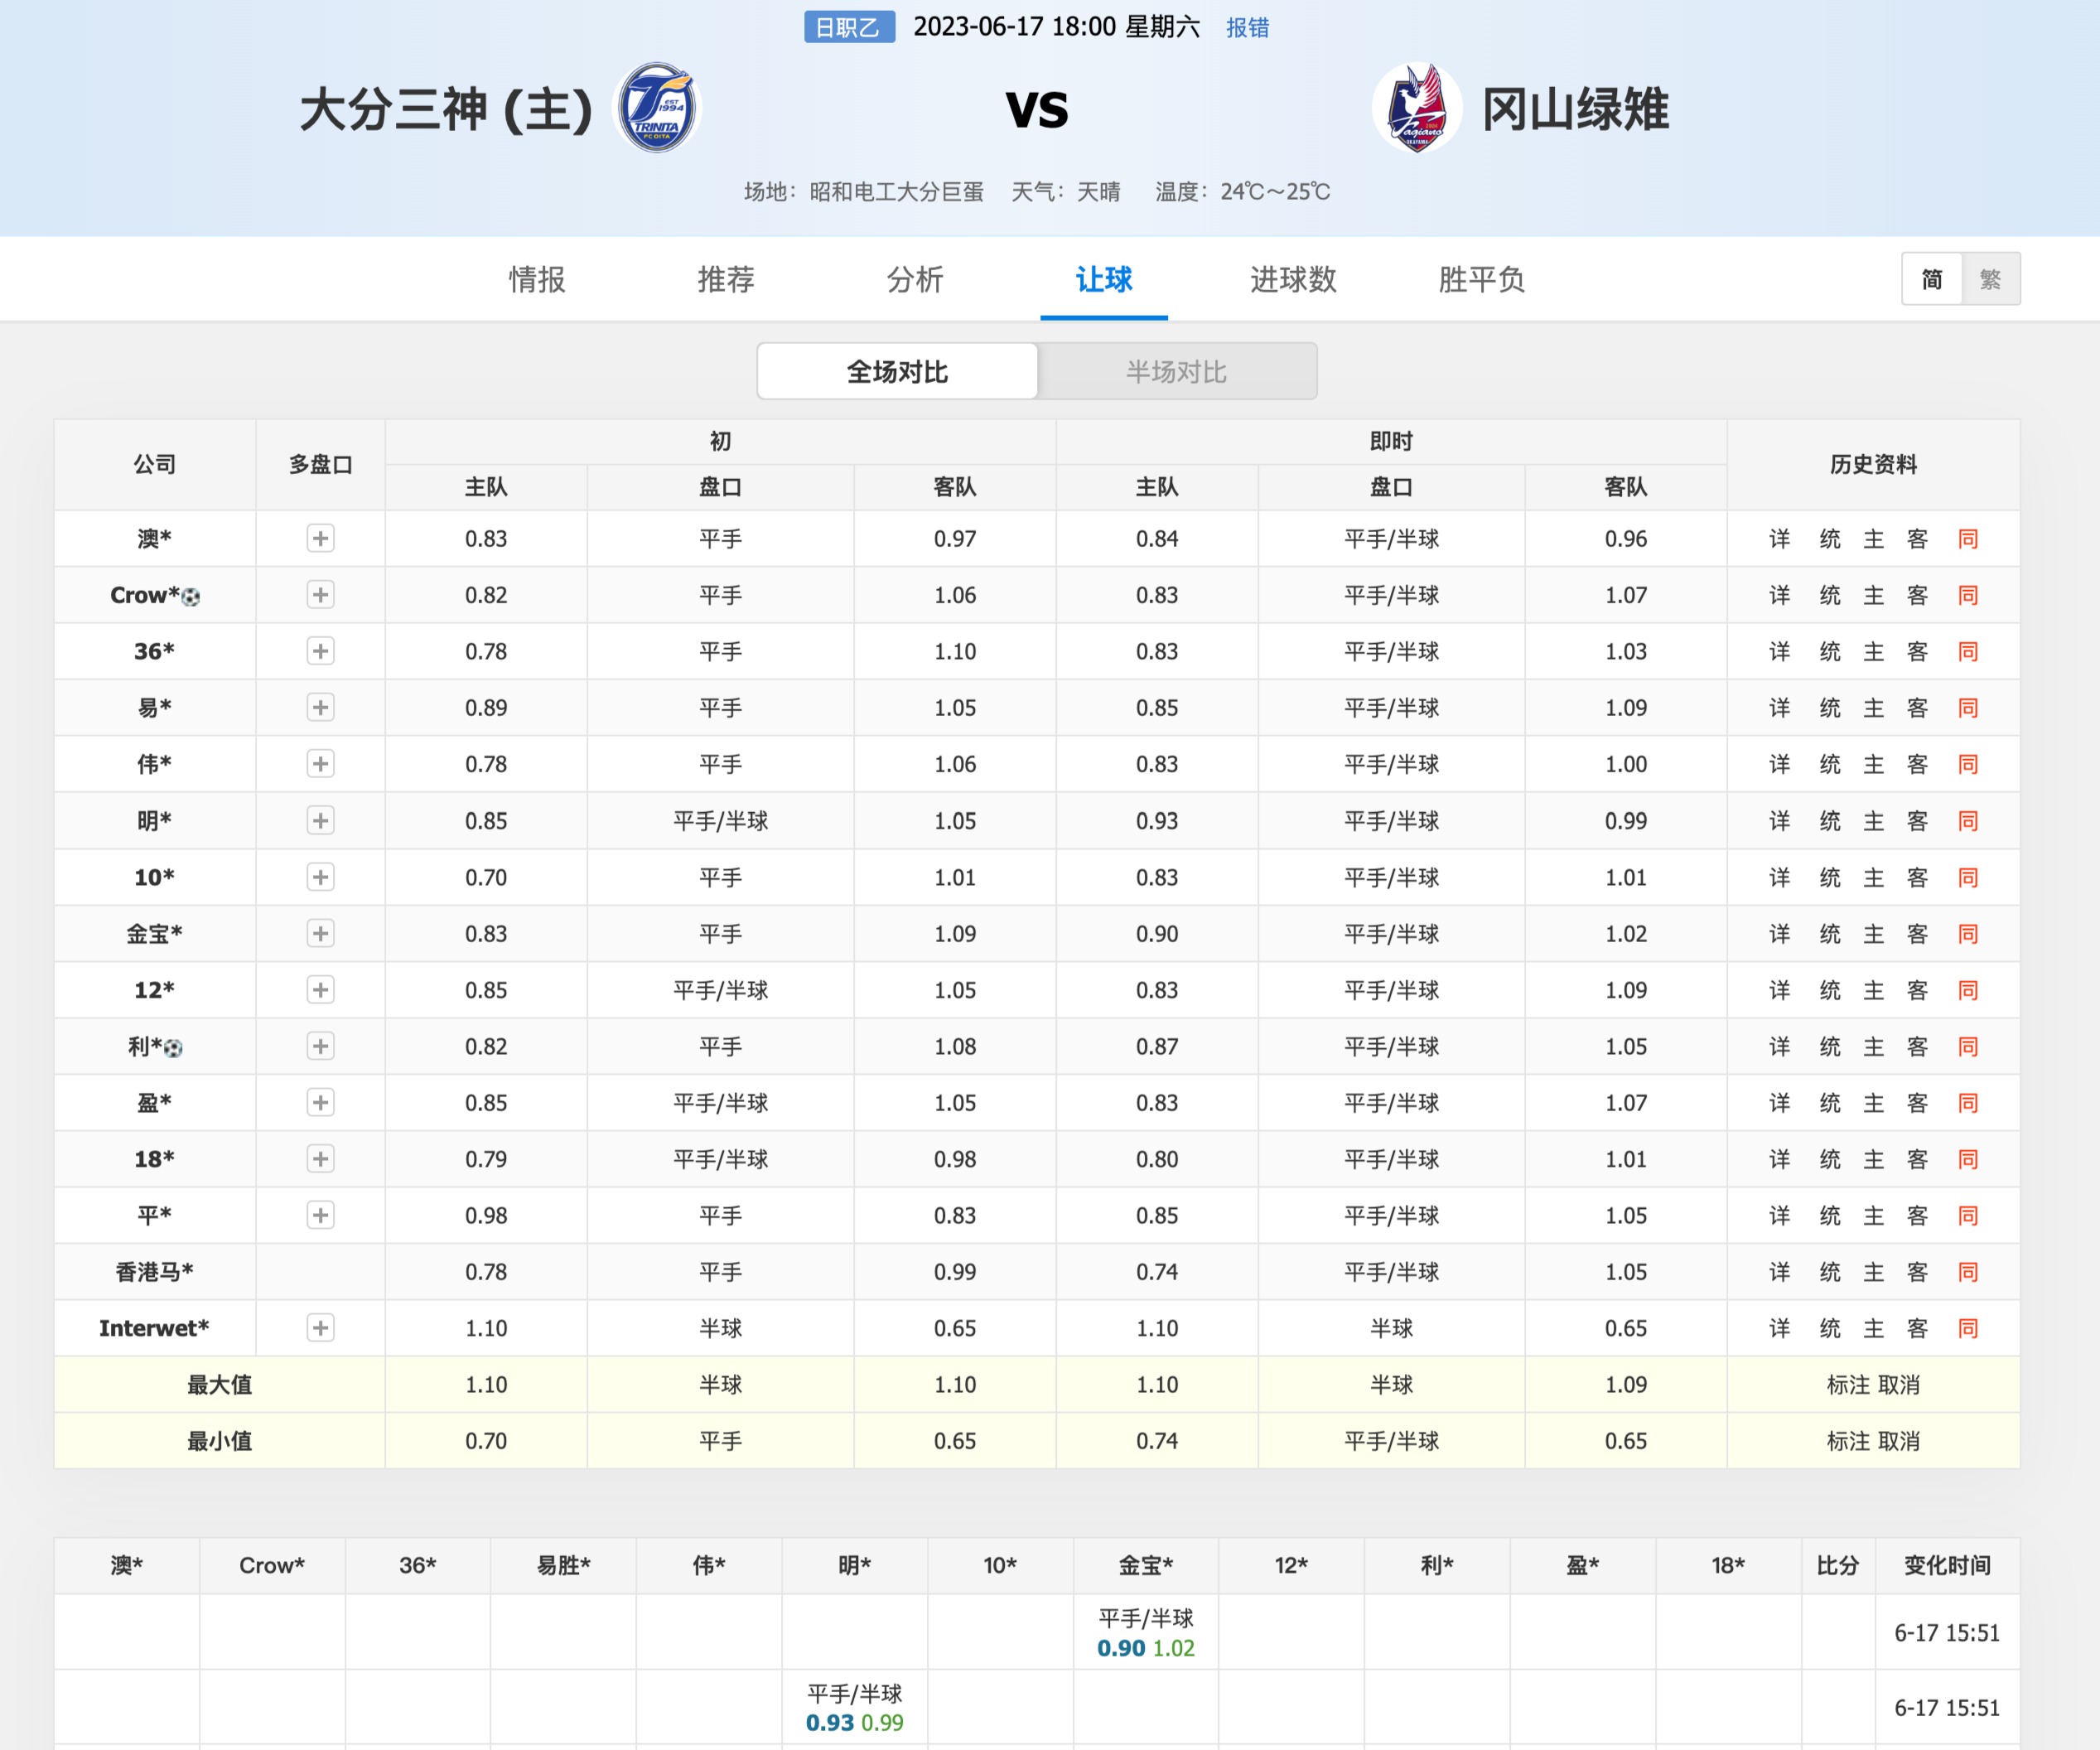Open 详 details for 香港马* row
This screenshot has width=2100, height=1750.
pyautogui.click(x=1780, y=1272)
